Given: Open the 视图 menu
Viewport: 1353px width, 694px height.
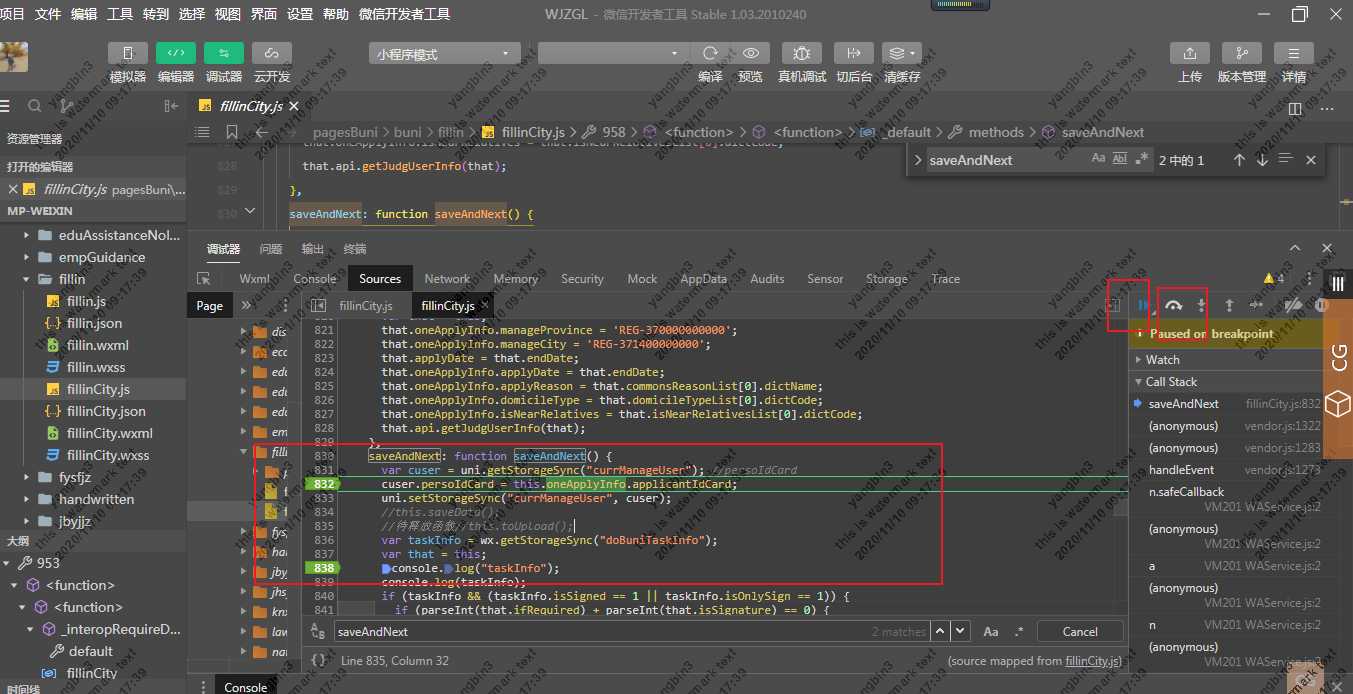Looking at the screenshot, I should (228, 14).
